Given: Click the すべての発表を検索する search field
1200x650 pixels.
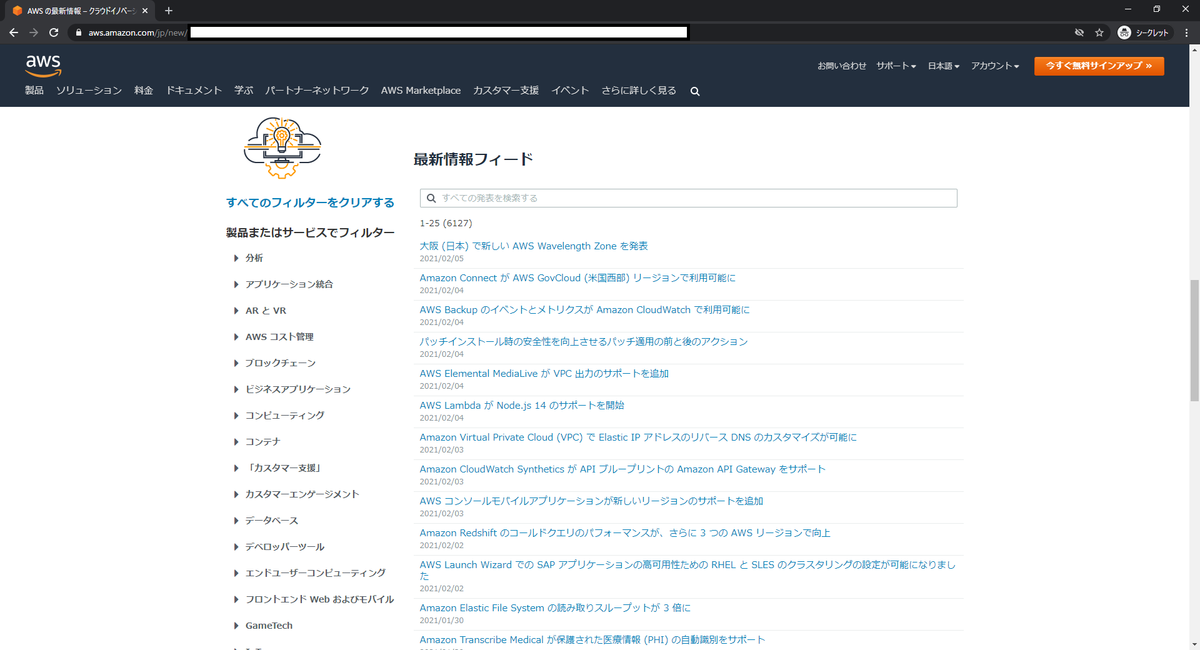Looking at the screenshot, I should 689,198.
